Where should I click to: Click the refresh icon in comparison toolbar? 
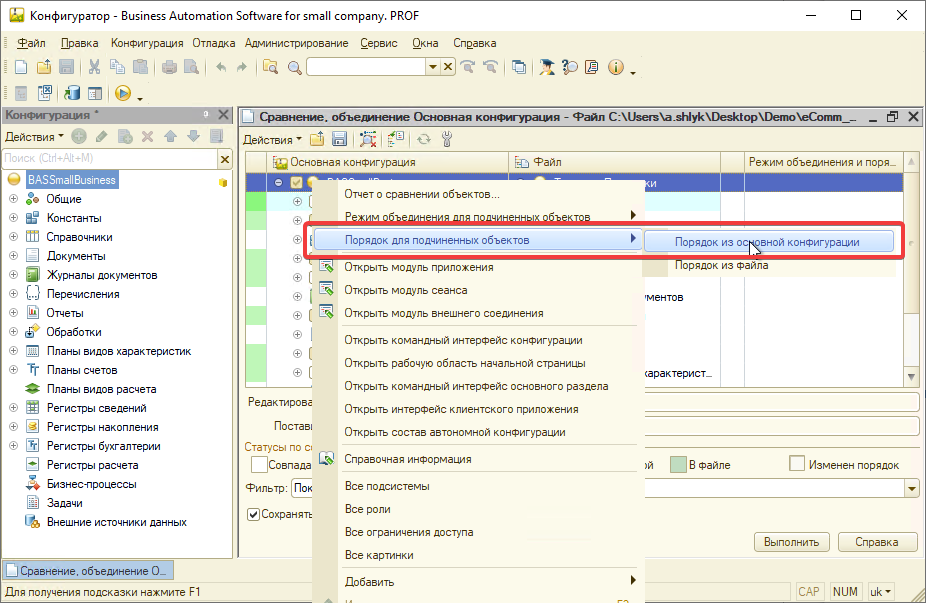[x=424, y=139]
